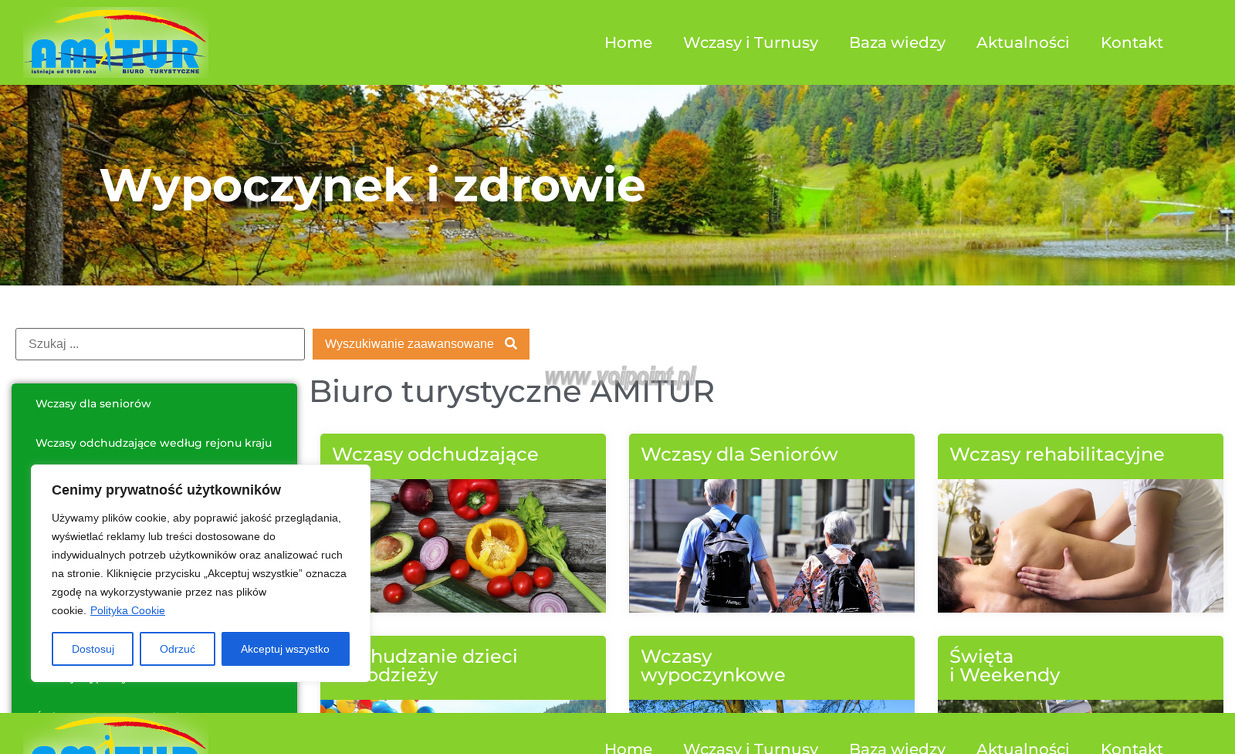Click the vegetables photo under Wczasy odchudzające
Viewport: 1235px width, 754px height.
click(x=488, y=546)
